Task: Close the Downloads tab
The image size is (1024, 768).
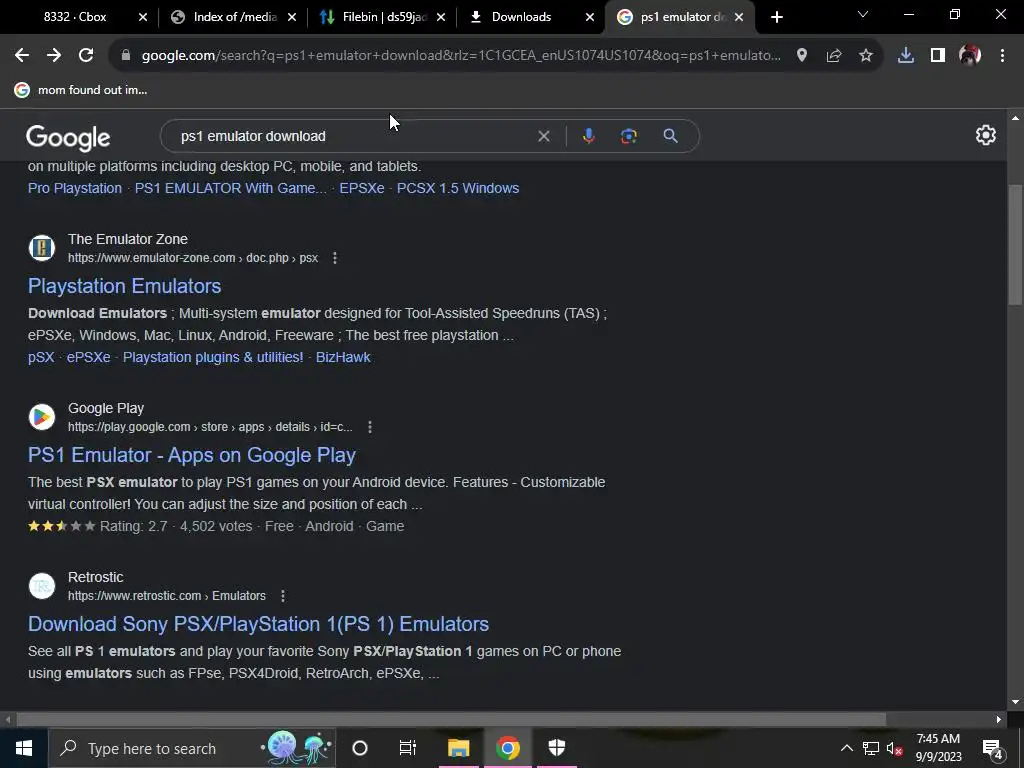Action: 590,17
